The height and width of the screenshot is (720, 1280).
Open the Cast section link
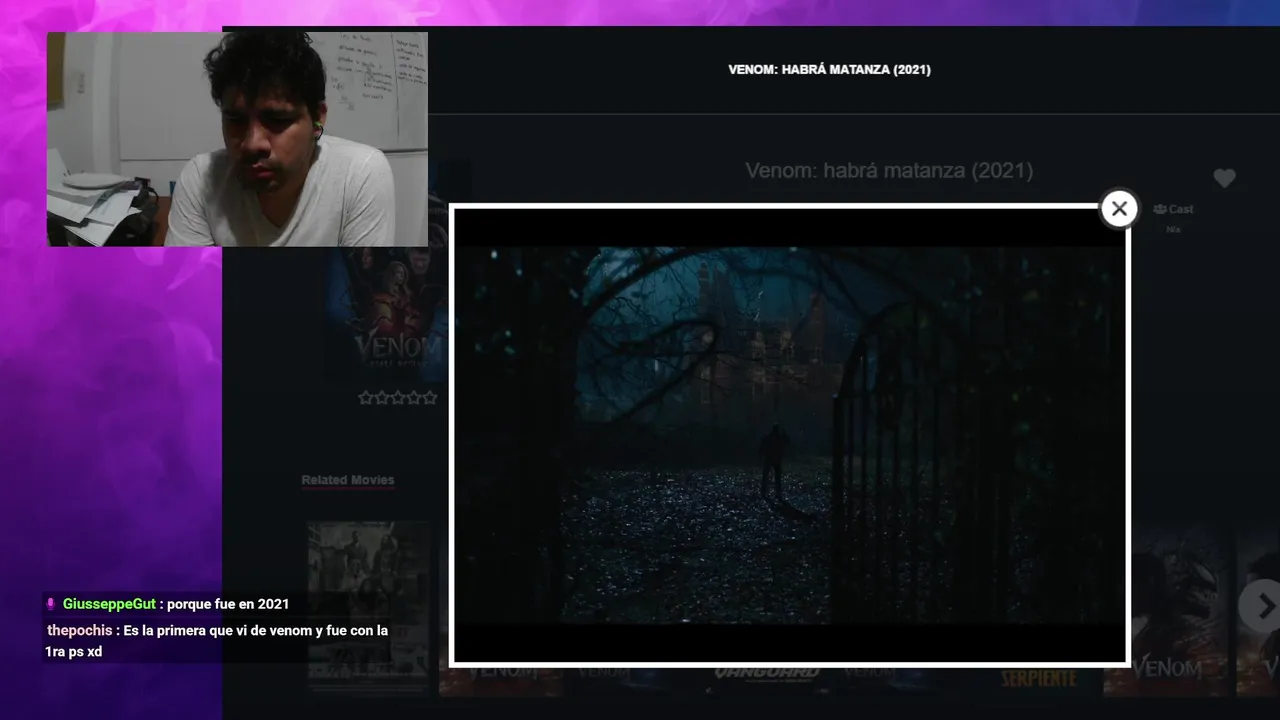click(1173, 209)
